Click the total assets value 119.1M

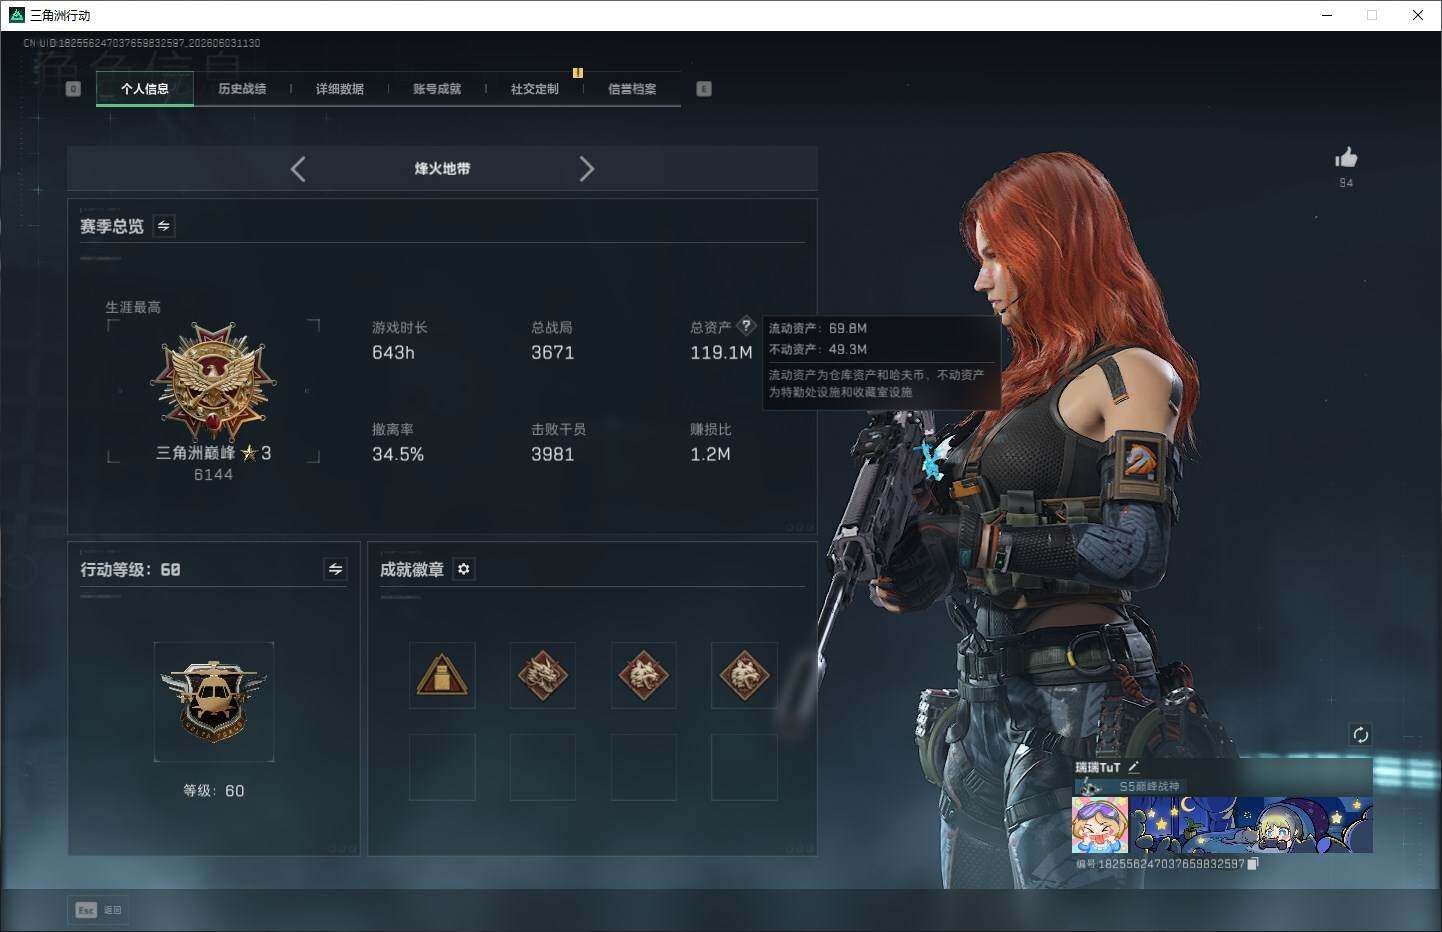coord(721,353)
